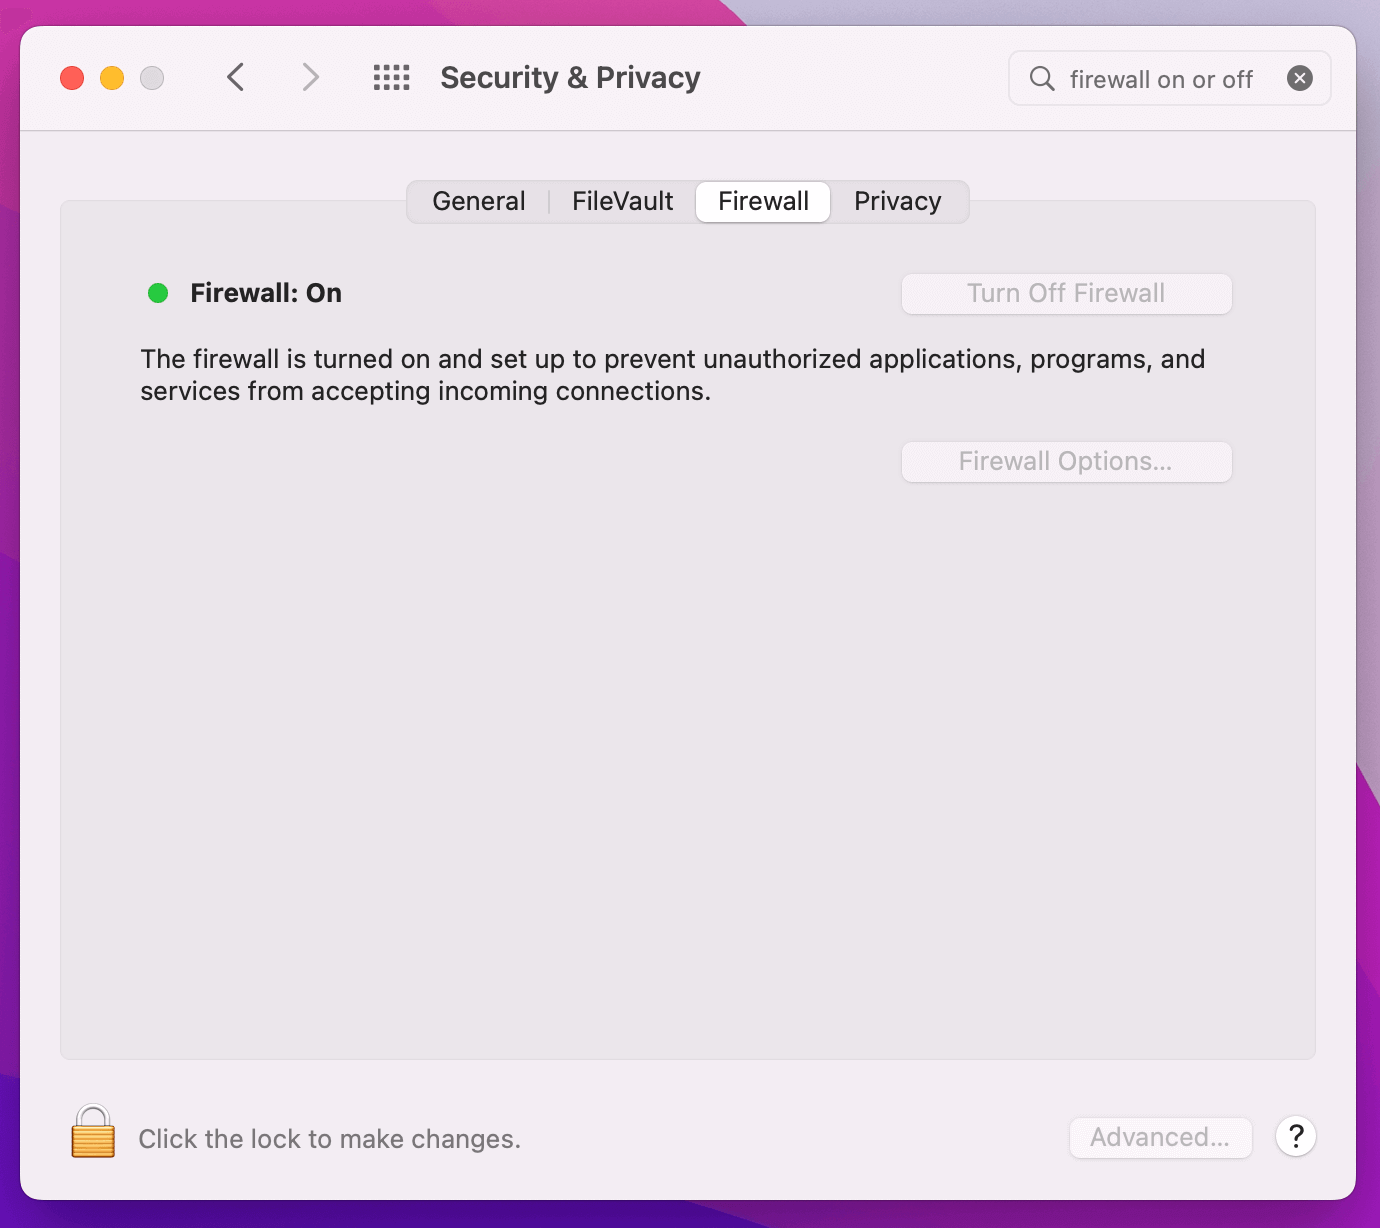Clear the "firewall on or off" search text
This screenshot has height=1228, width=1380.
point(1299,78)
